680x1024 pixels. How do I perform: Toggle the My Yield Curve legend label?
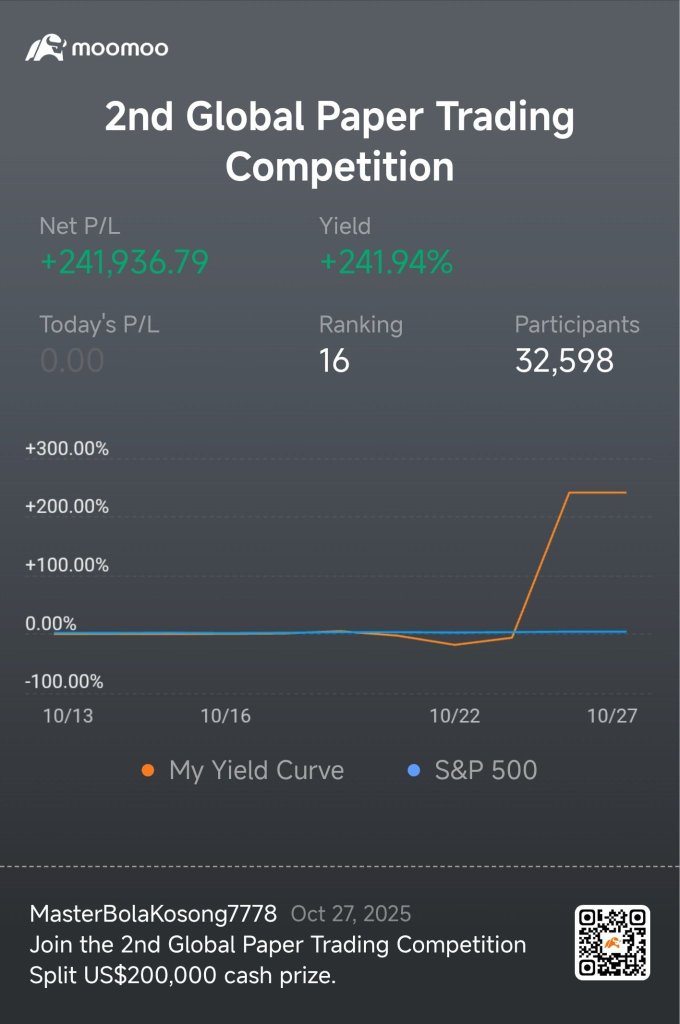click(256, 771)
